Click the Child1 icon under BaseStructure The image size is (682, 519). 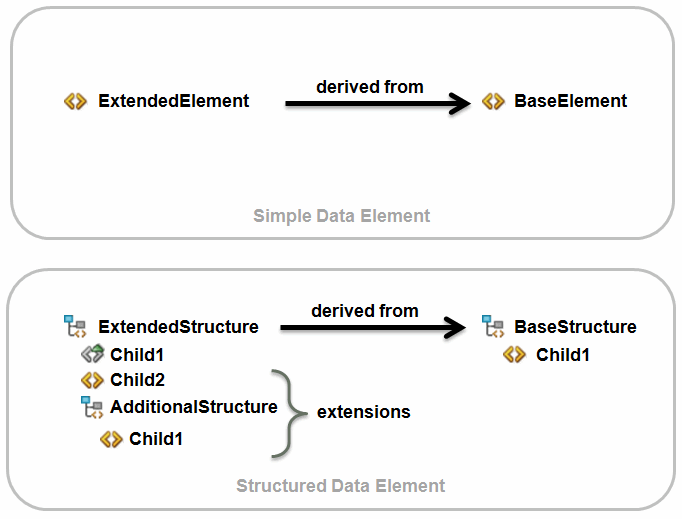(514, 354)
